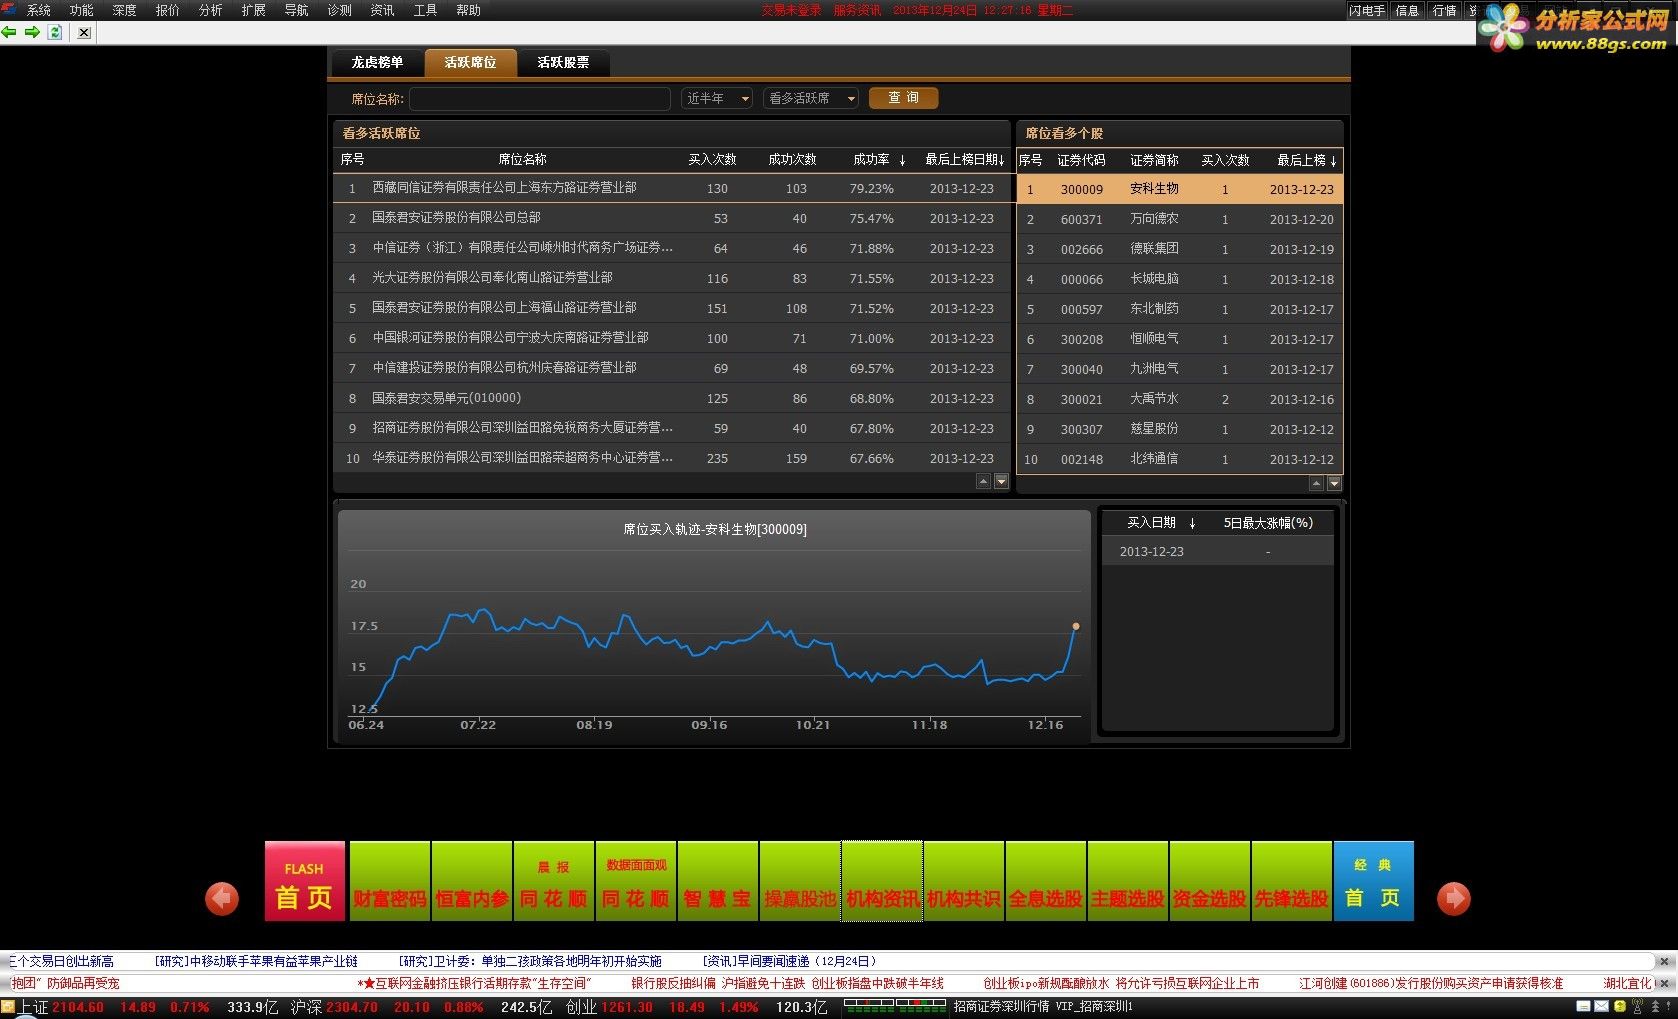Click seats table scroll-up arrow
Screen dimensions: 1678x1019
[x=983, y=482]
